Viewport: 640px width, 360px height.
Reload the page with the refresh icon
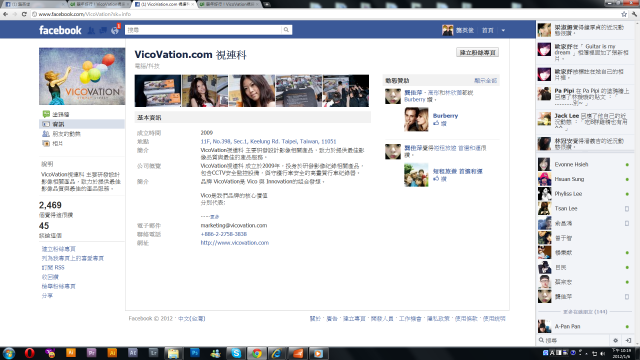(24, 14)
